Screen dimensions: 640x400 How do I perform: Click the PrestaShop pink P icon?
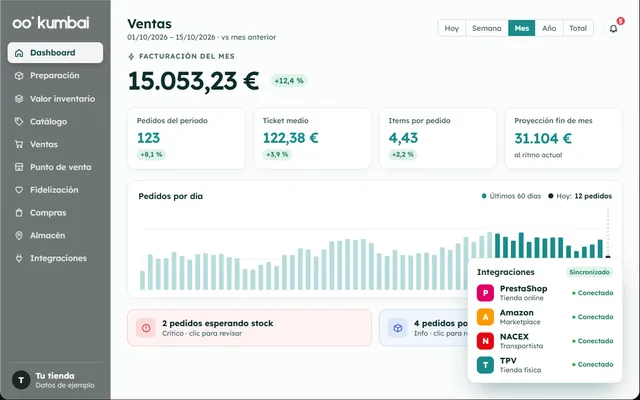click(485, 293)
